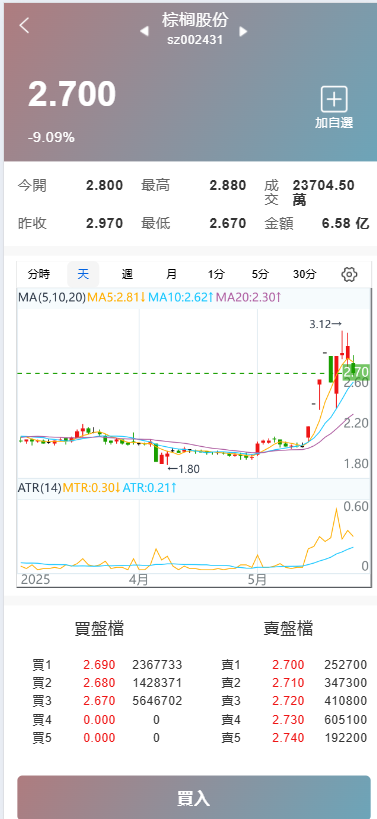
Task: Click the 加自選 label text
Action: tap(334, 123)
